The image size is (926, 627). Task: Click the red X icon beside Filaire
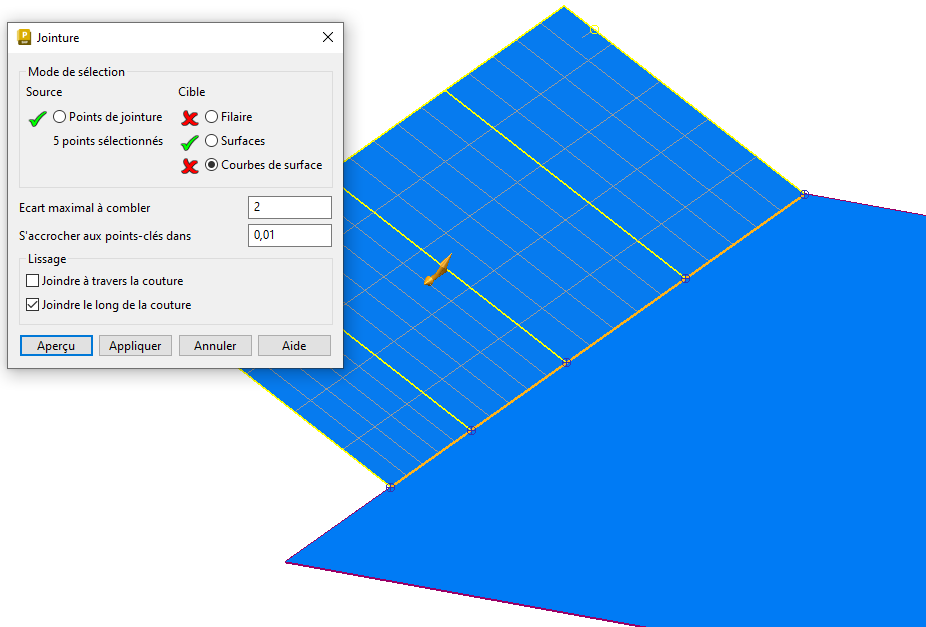190,118
